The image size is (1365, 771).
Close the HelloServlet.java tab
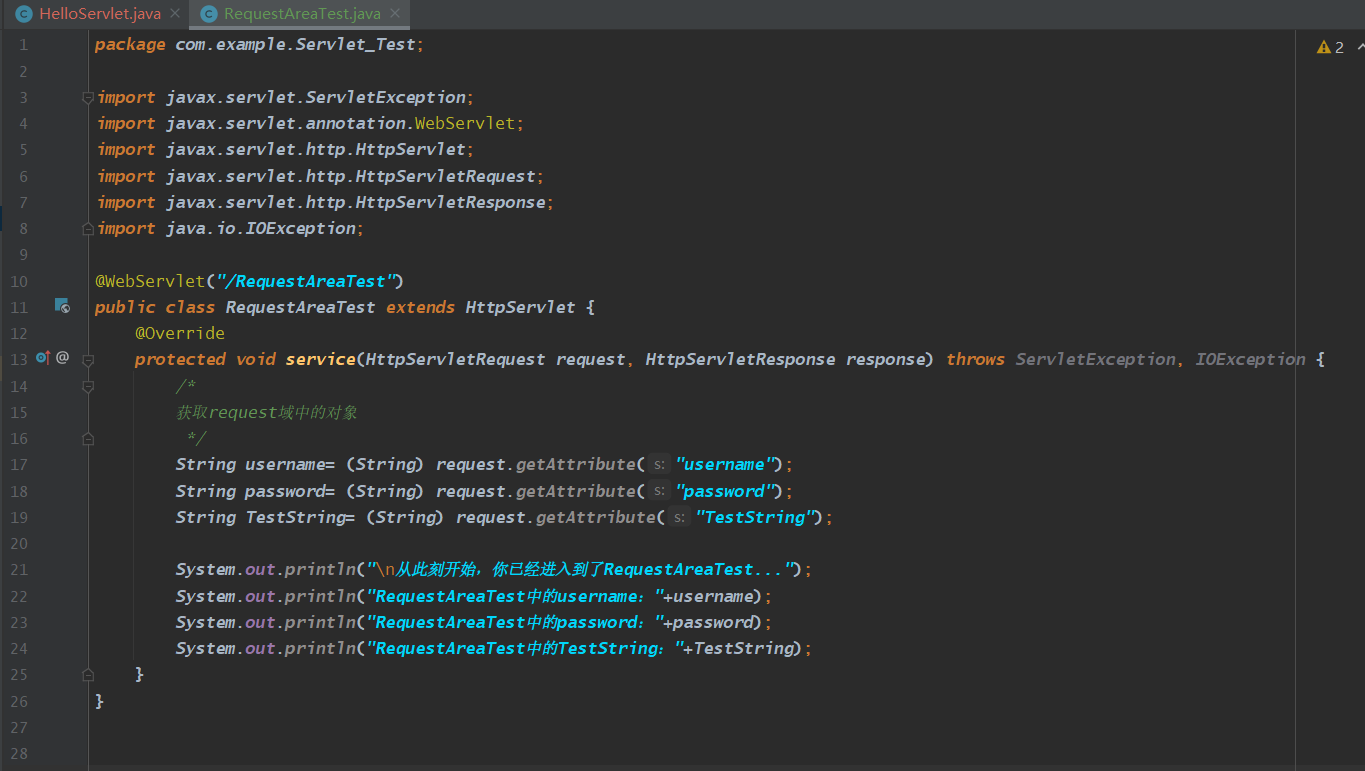point(175,14)
